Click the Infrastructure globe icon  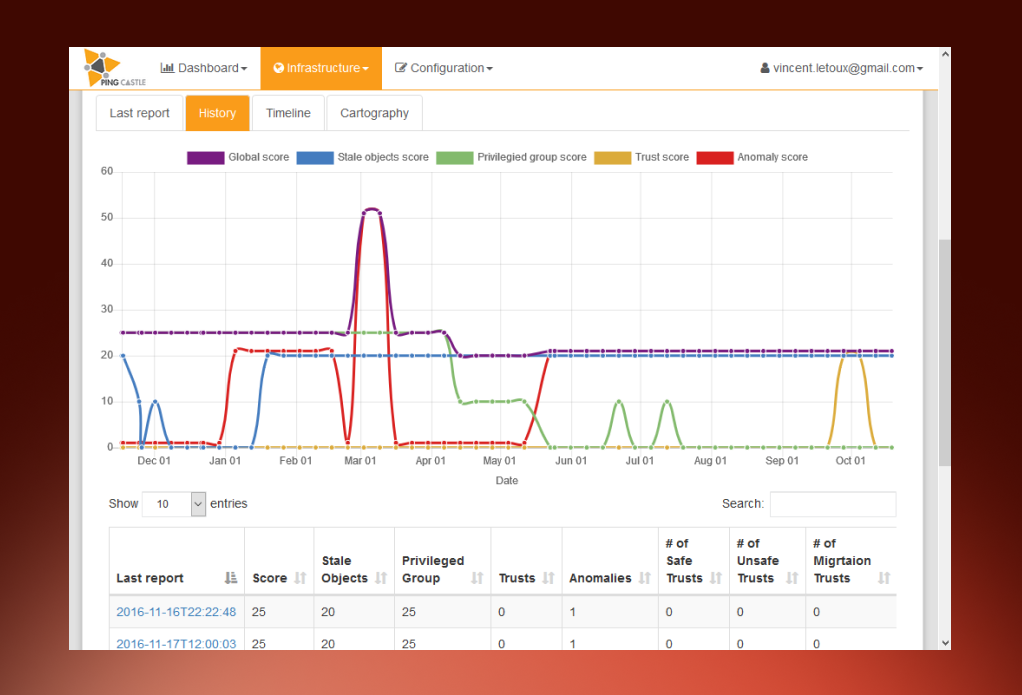point(278,68)
